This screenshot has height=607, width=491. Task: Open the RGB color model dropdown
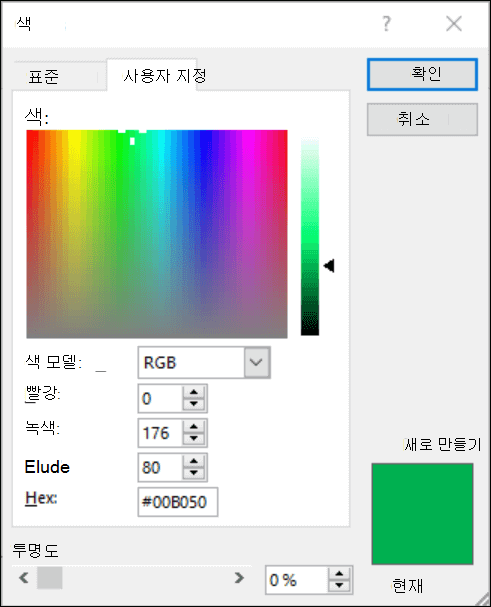coord(256,362)
